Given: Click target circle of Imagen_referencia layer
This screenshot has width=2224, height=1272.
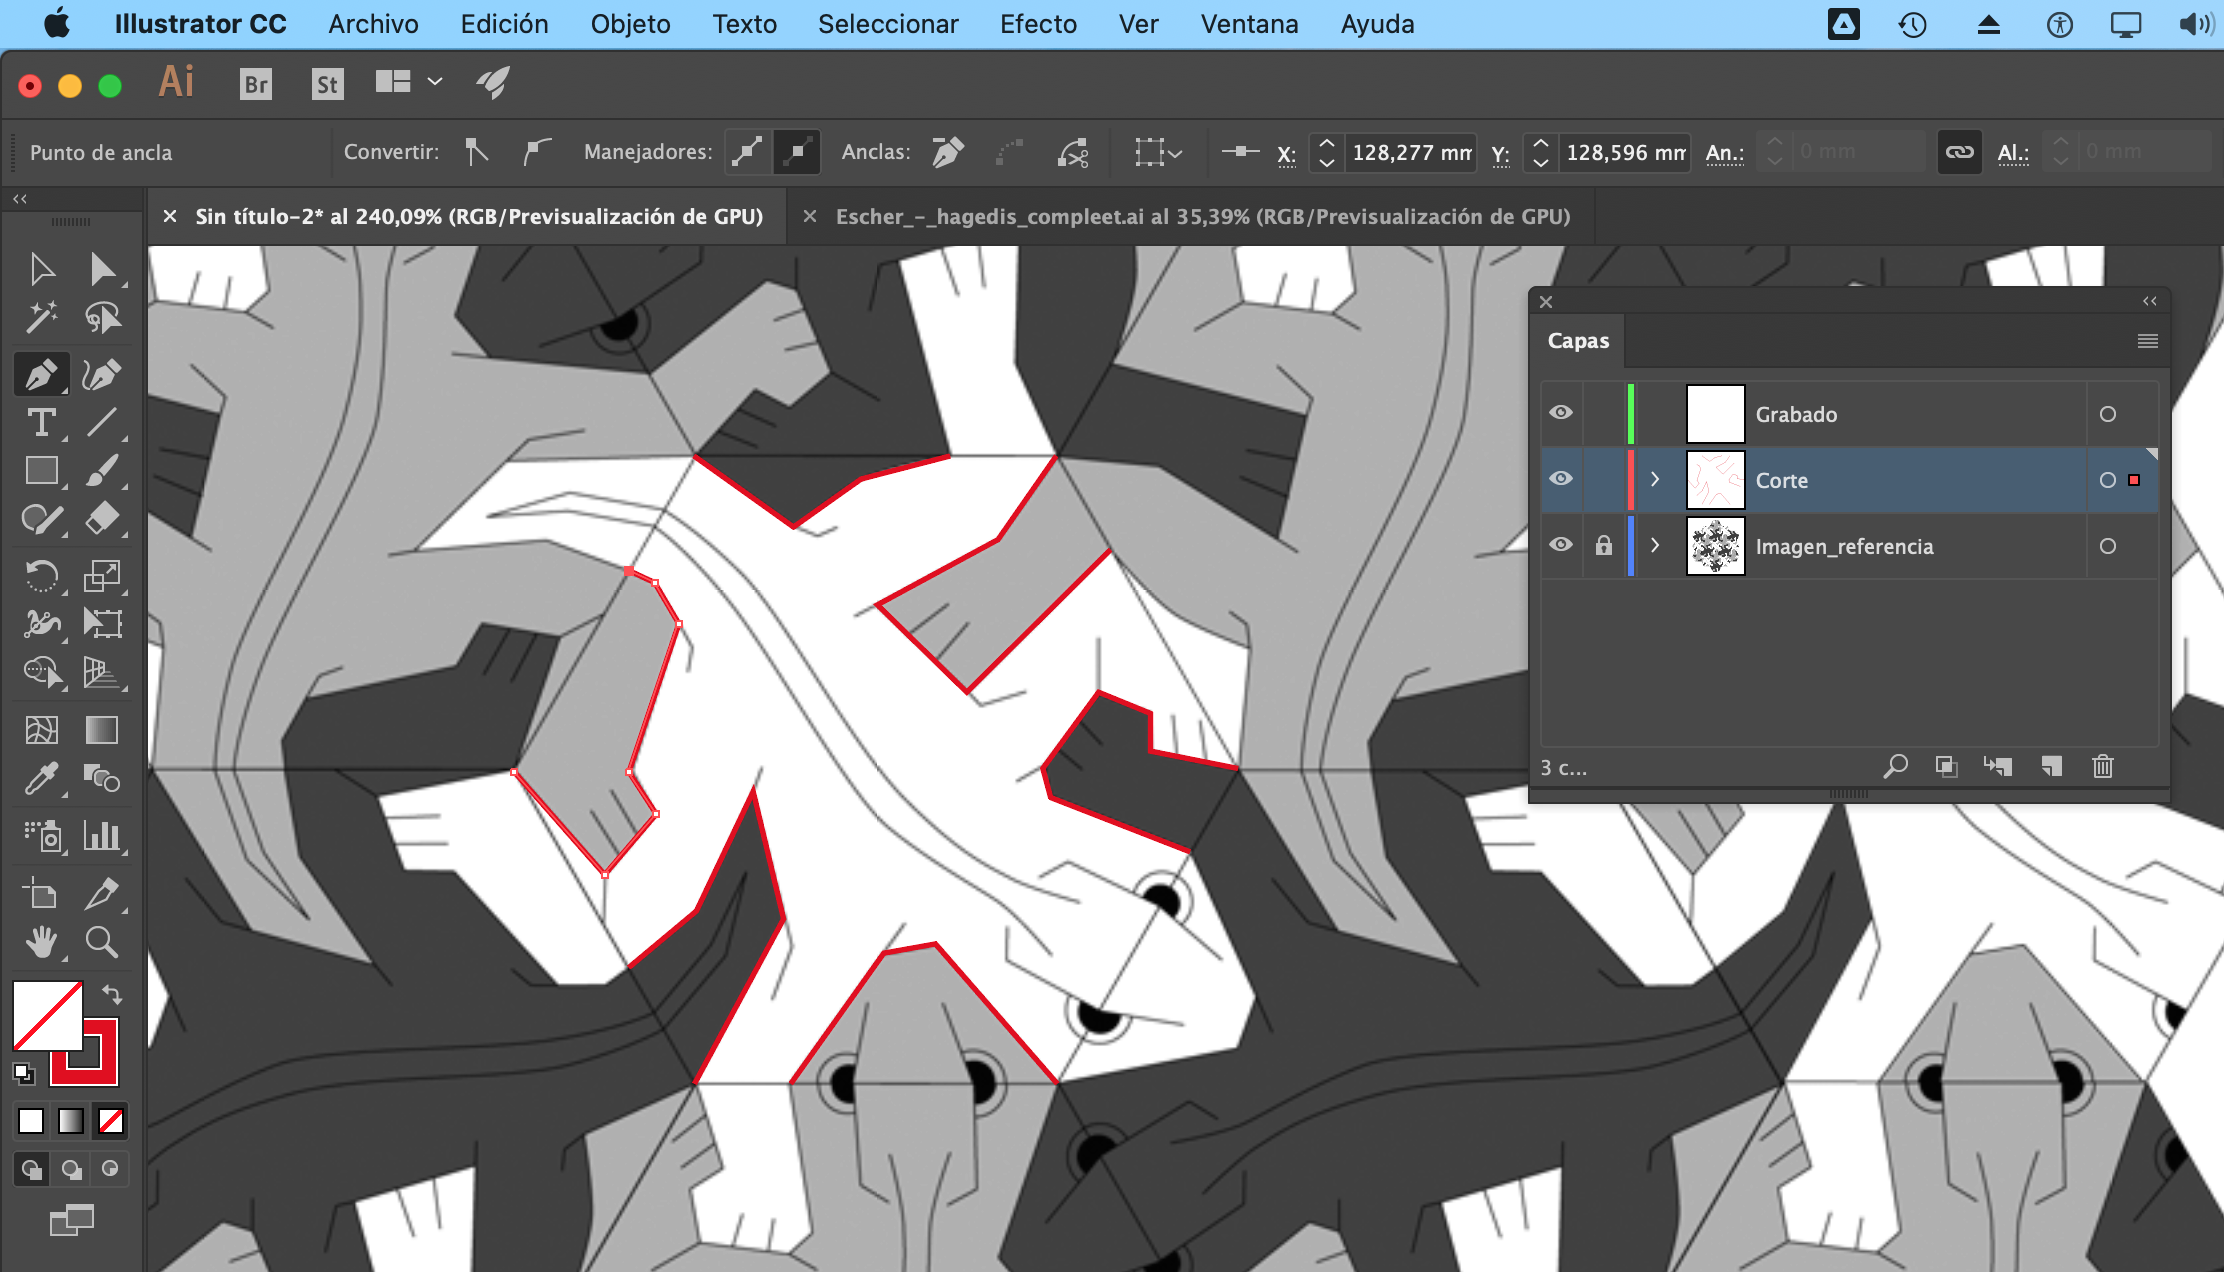Looking at the screenshot, I should pyautogui.click(x=2108, y=546).
